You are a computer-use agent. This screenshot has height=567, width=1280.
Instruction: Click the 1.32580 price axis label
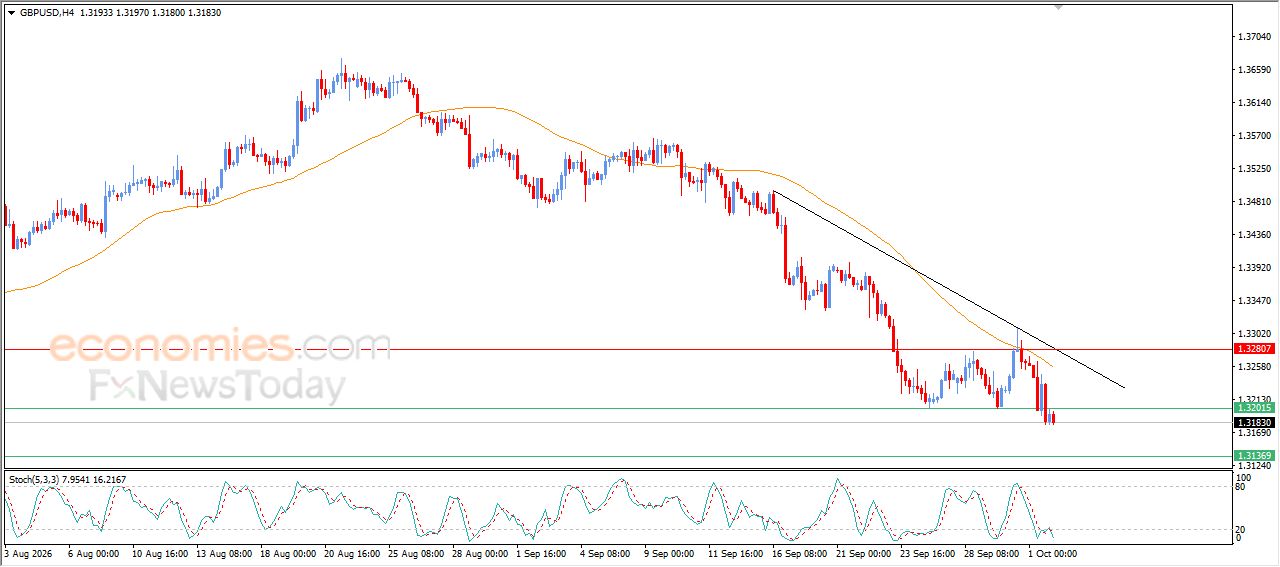coord(1254,367)
